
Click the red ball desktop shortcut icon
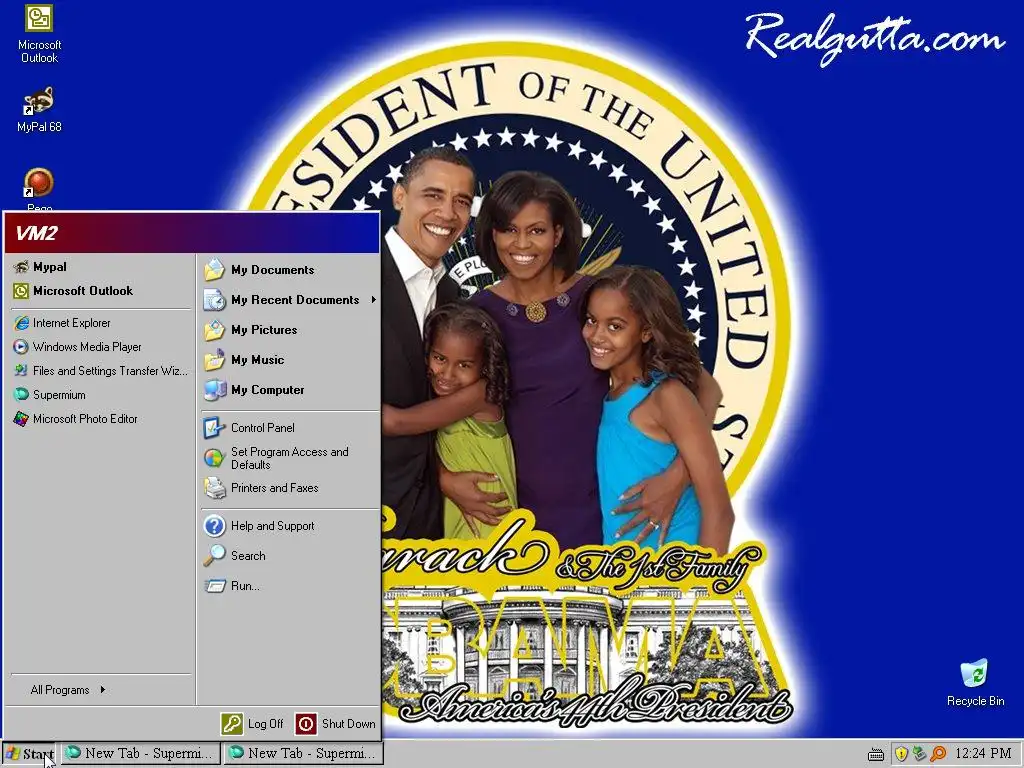tap(39, 183)
